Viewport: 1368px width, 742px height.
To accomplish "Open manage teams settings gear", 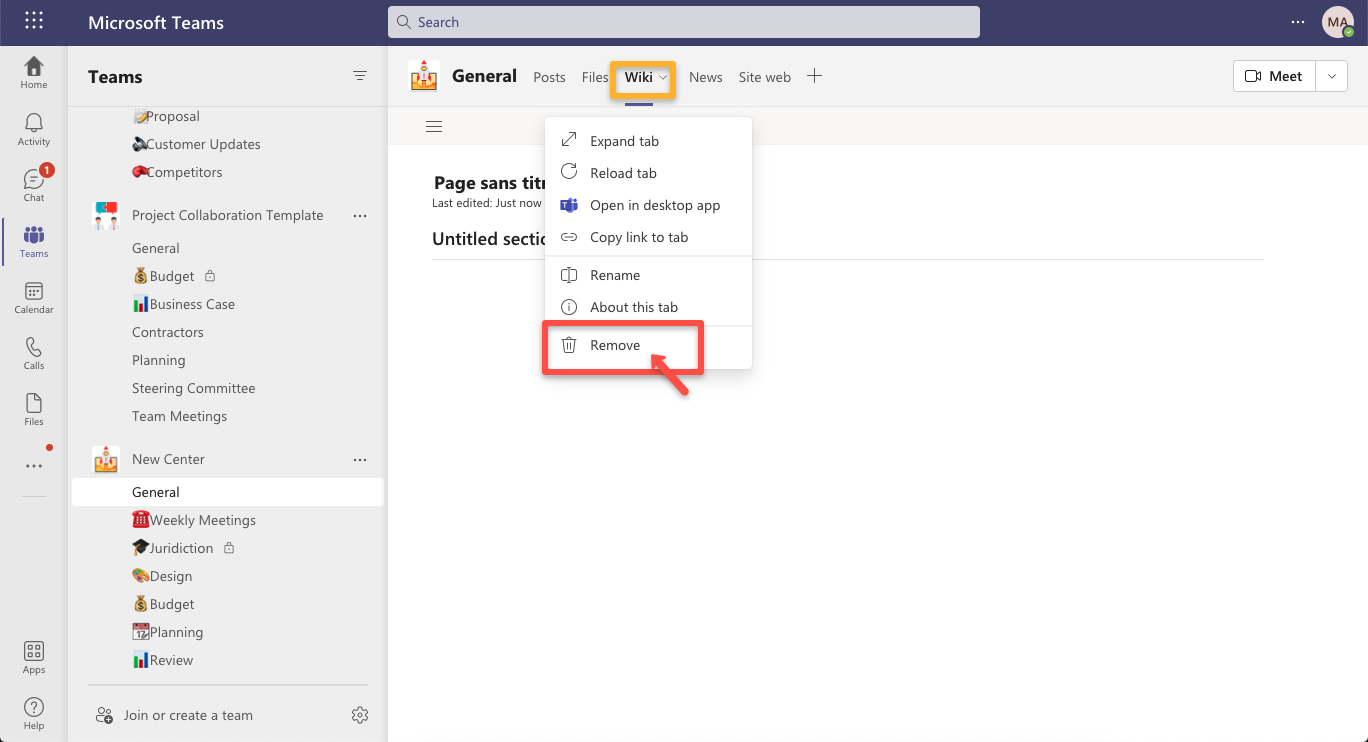I will (x=360, y=715).
